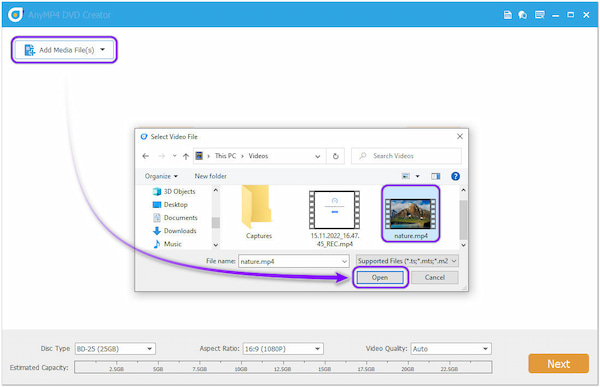The width and height of the screenshot is (600, 387).
Task: Click the file list vertical scrollbar
Action: coord(463,219)
